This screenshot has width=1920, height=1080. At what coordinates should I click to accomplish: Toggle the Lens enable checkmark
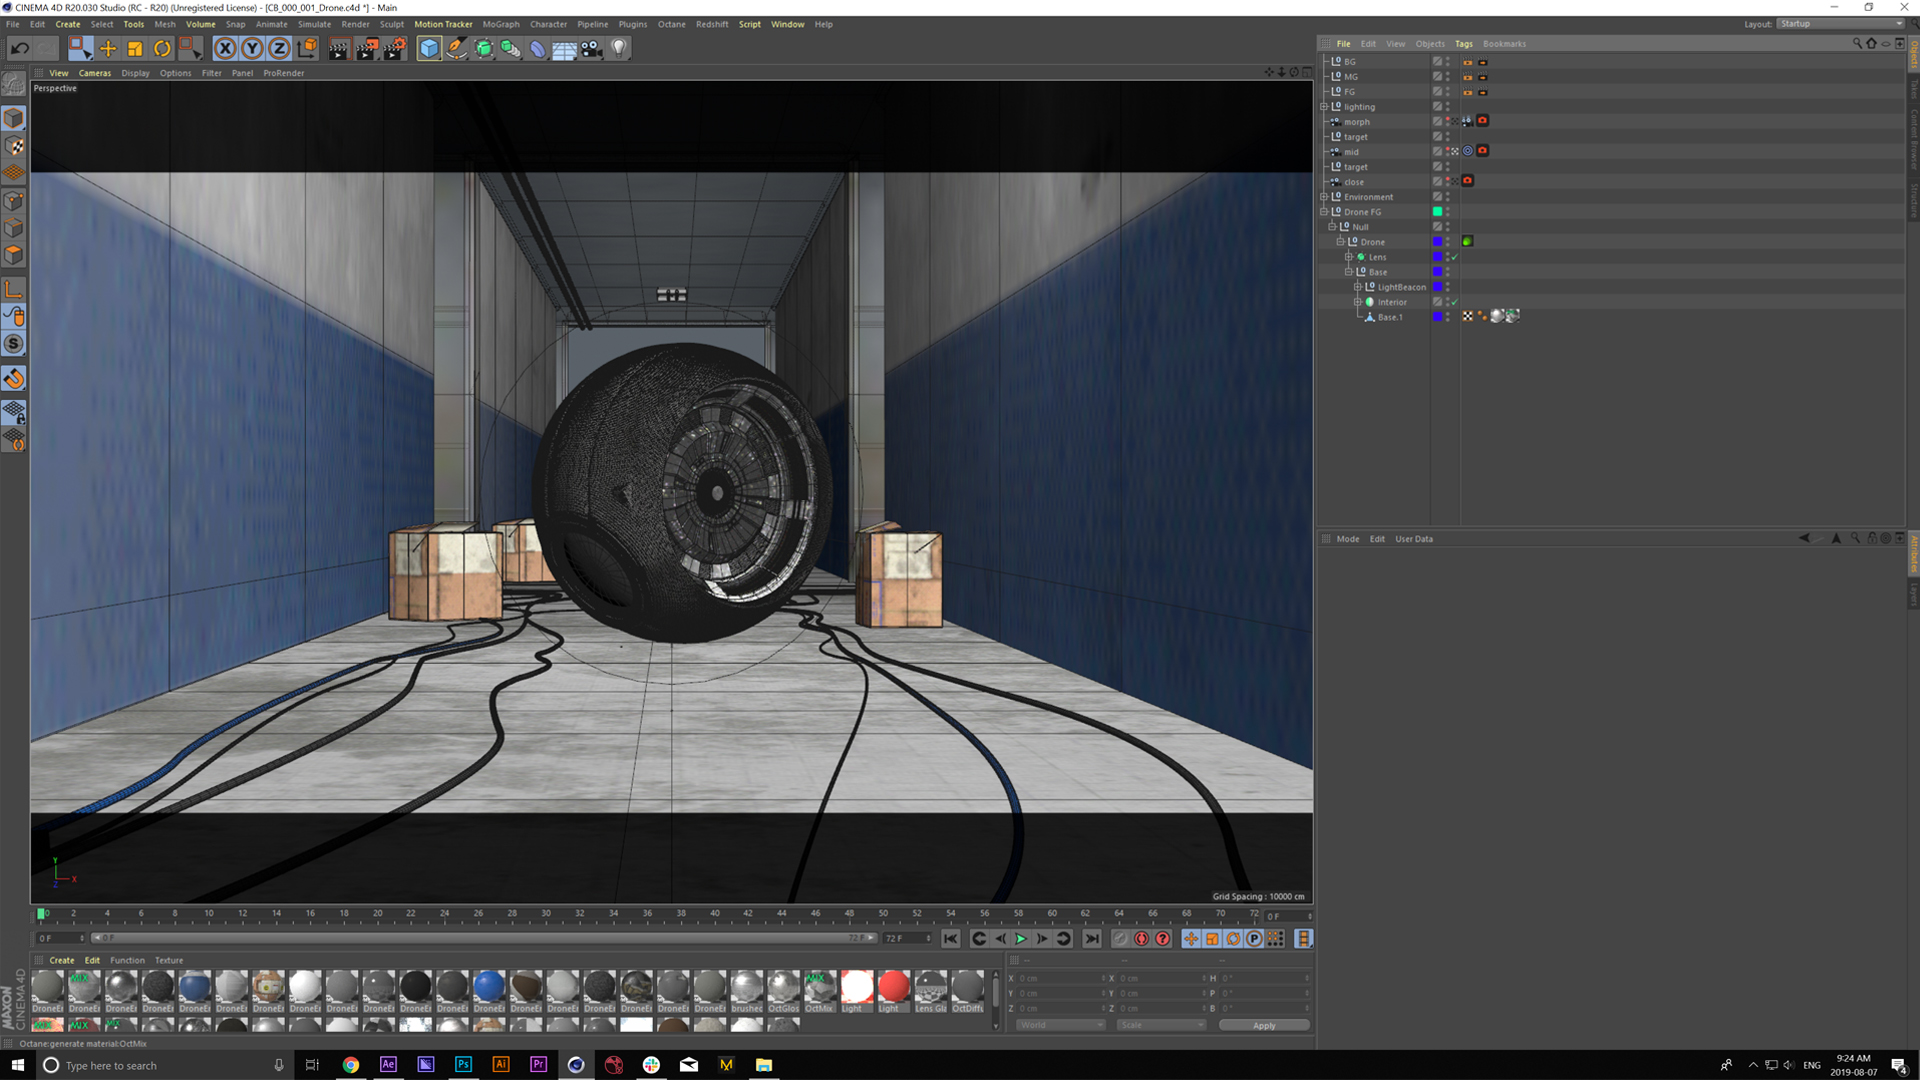coord(1454,258)
